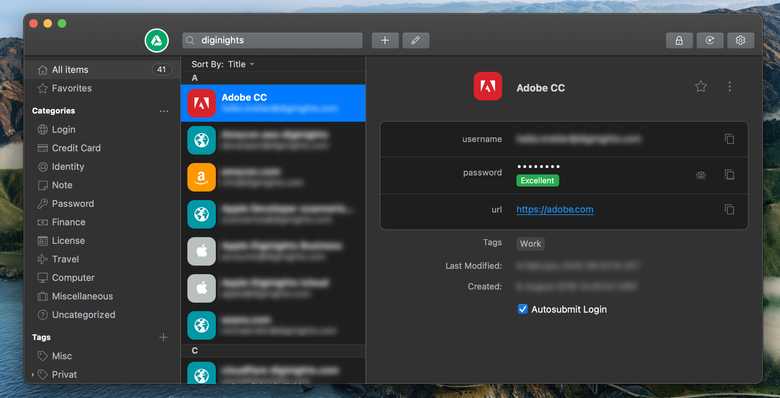Click the Adobe logo in detail header
This screenshot has width=780, height=398.
coord(488,87)
